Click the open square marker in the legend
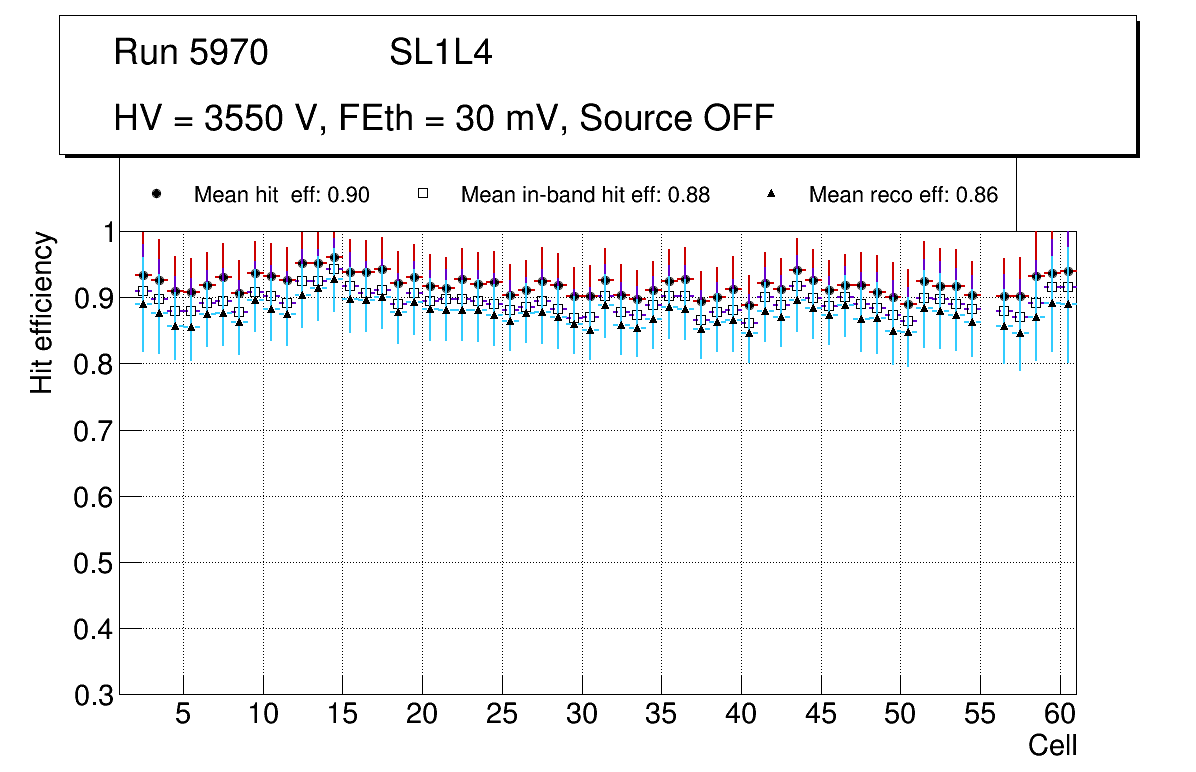The image size is (1196, 772). (x=423, y=195)
